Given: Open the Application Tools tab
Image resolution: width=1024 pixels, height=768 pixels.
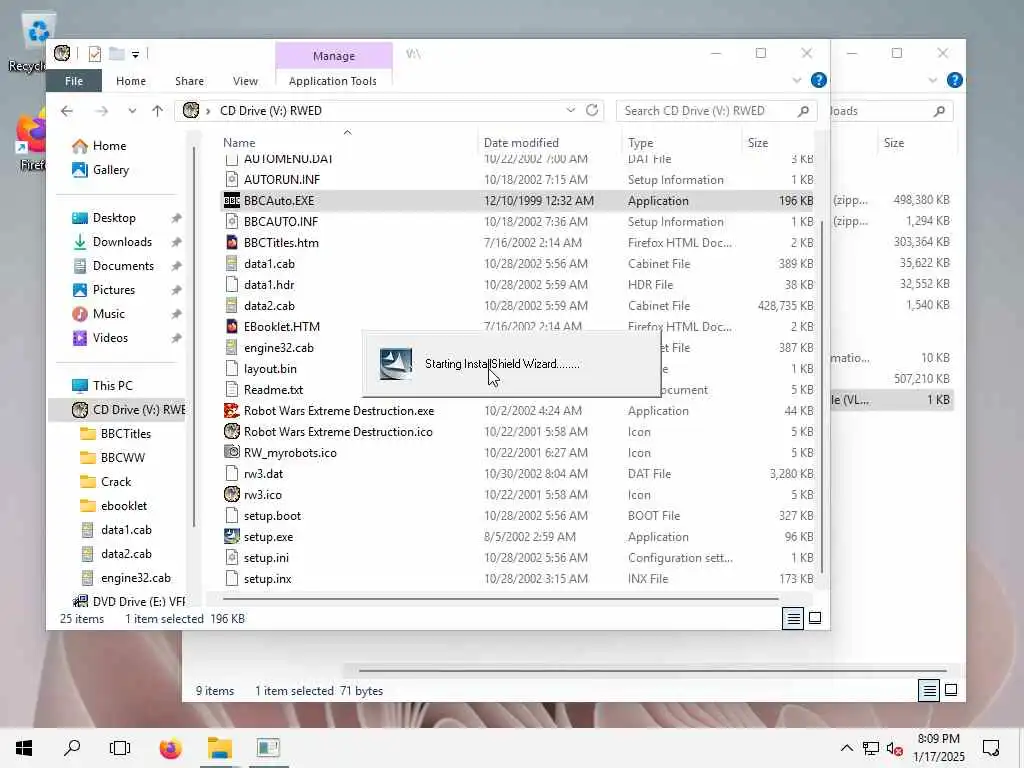Looking at the screenshot, I should [x=332, y=81].
